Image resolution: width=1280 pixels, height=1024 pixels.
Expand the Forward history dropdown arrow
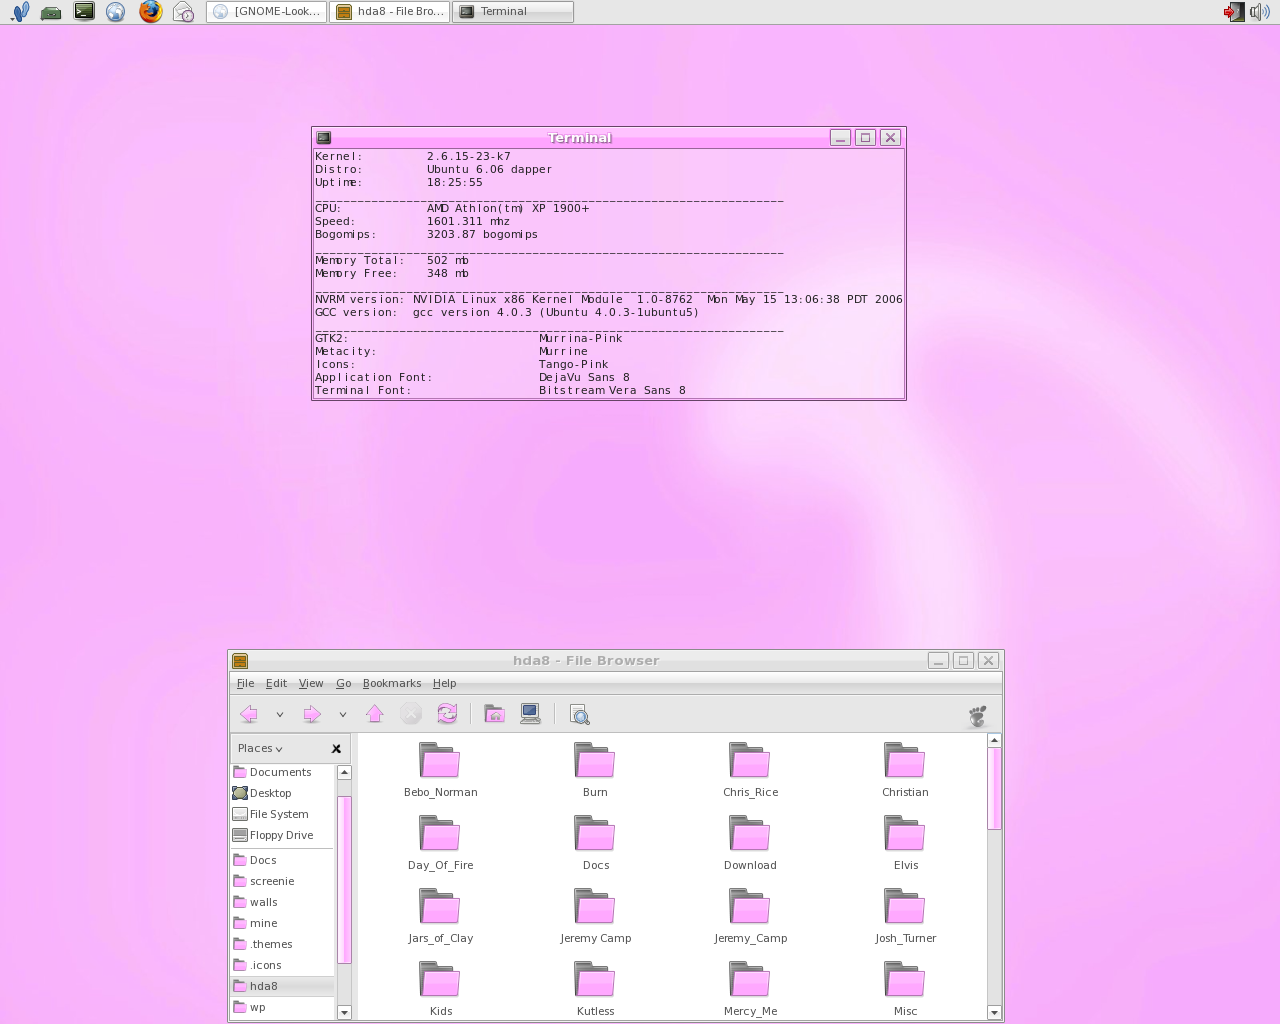click(x=343, y=714)
